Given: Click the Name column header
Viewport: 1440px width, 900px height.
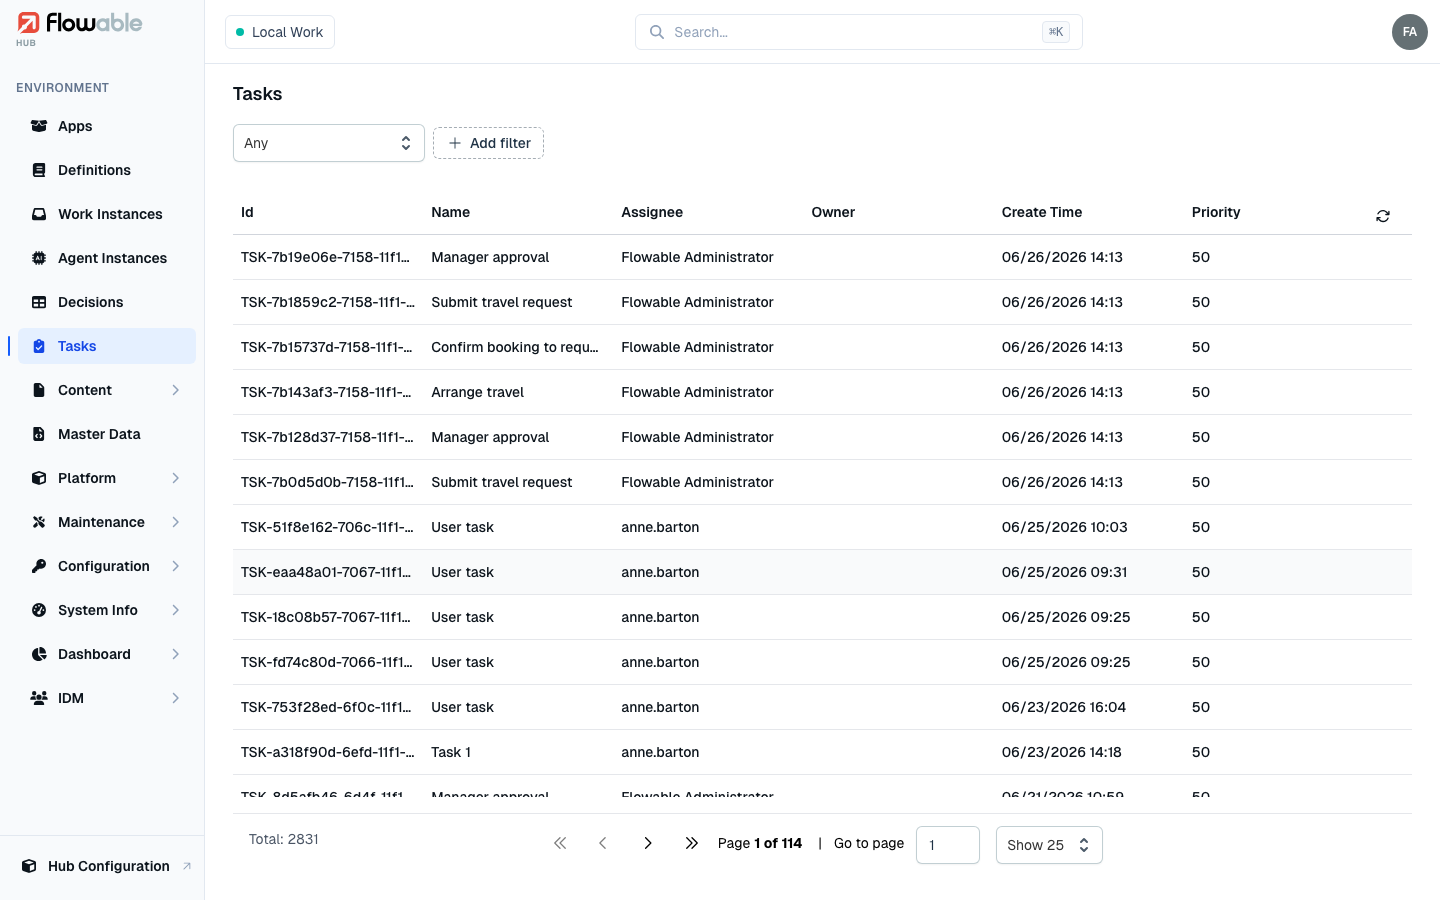Looking at the screenshot, I should point(450,212).
